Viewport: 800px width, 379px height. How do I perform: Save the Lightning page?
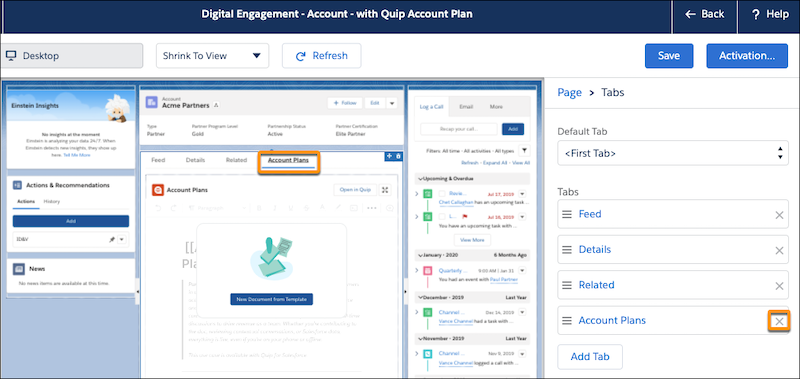pos(669,56)
